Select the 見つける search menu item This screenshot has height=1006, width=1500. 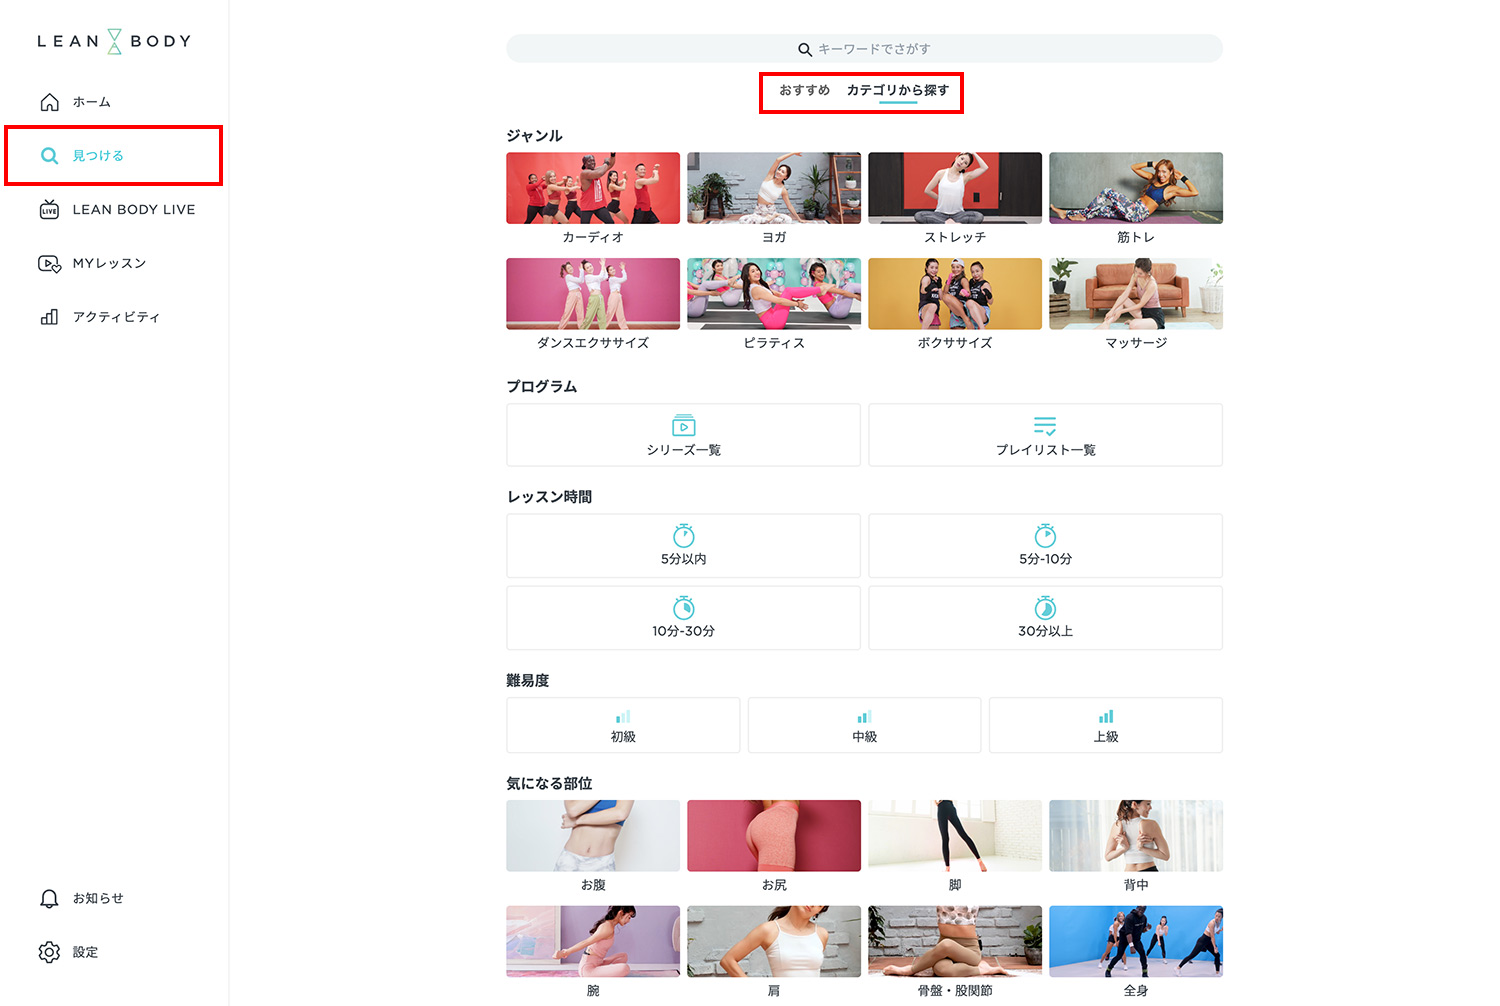coord(113,155)
